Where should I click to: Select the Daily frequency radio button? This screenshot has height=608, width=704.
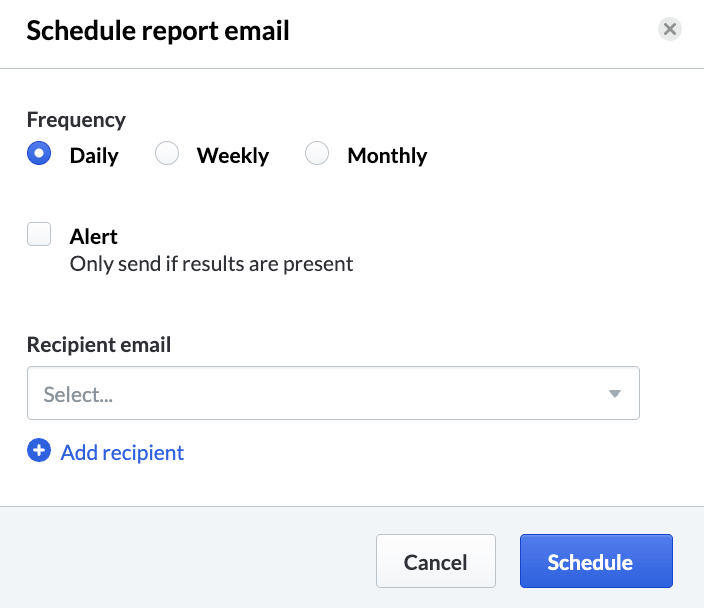(x=39, y=154)
